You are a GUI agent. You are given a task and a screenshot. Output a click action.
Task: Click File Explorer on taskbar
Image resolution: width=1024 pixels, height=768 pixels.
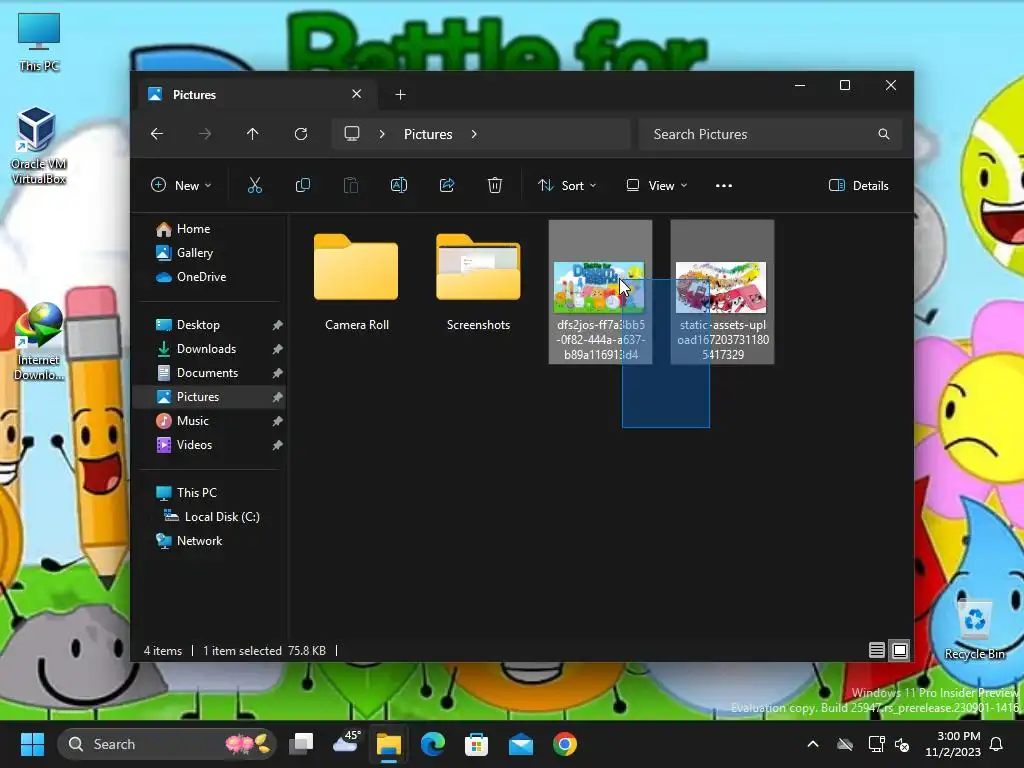coord(389,744)
